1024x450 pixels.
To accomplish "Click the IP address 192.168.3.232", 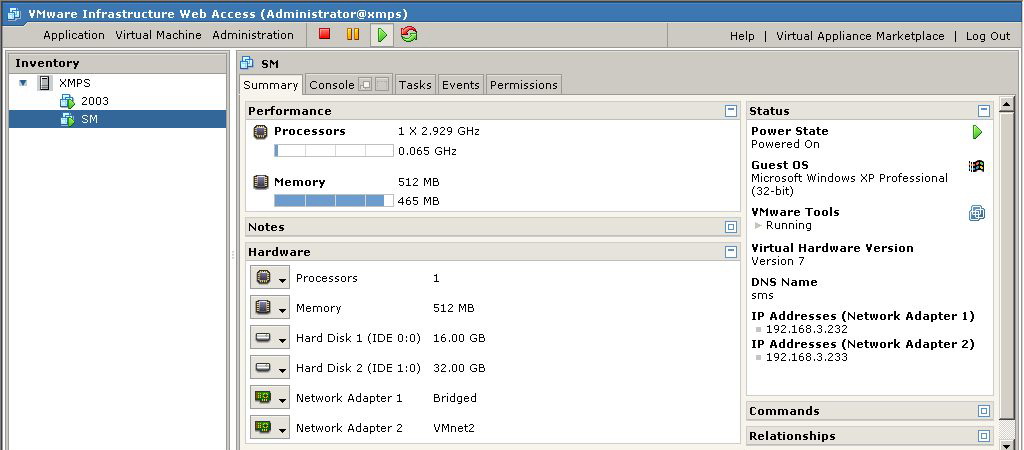I will [x=807, y=330].
